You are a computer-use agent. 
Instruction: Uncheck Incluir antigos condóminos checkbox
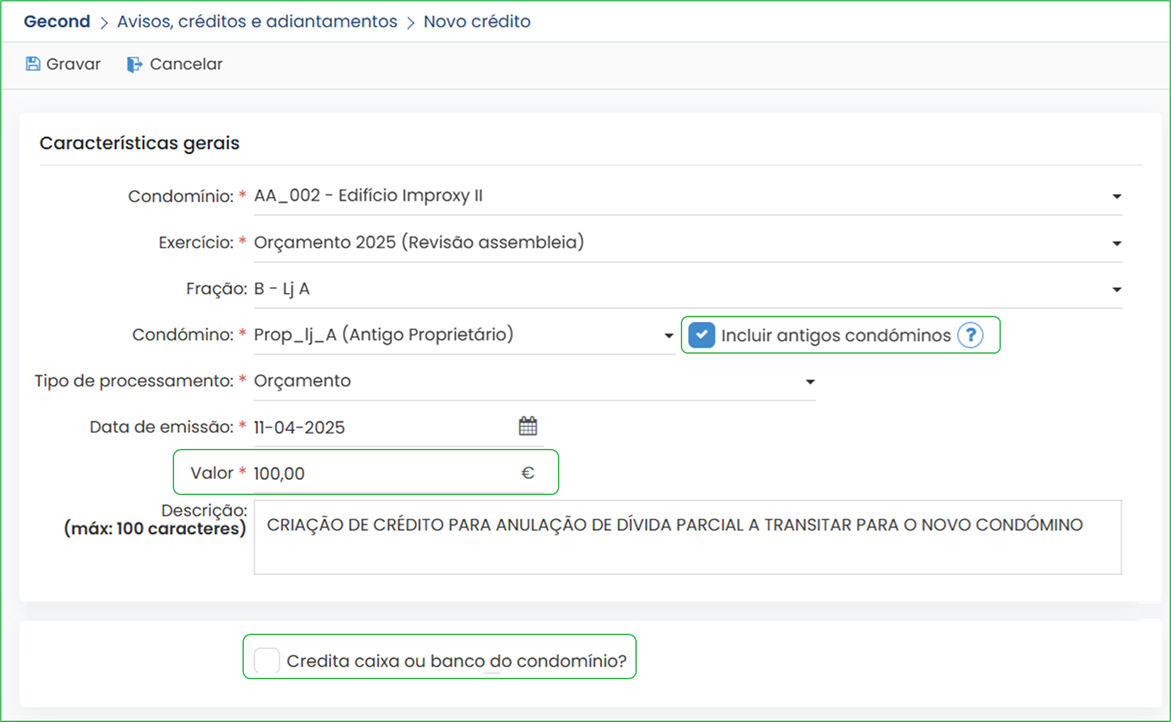click(701, 335)
